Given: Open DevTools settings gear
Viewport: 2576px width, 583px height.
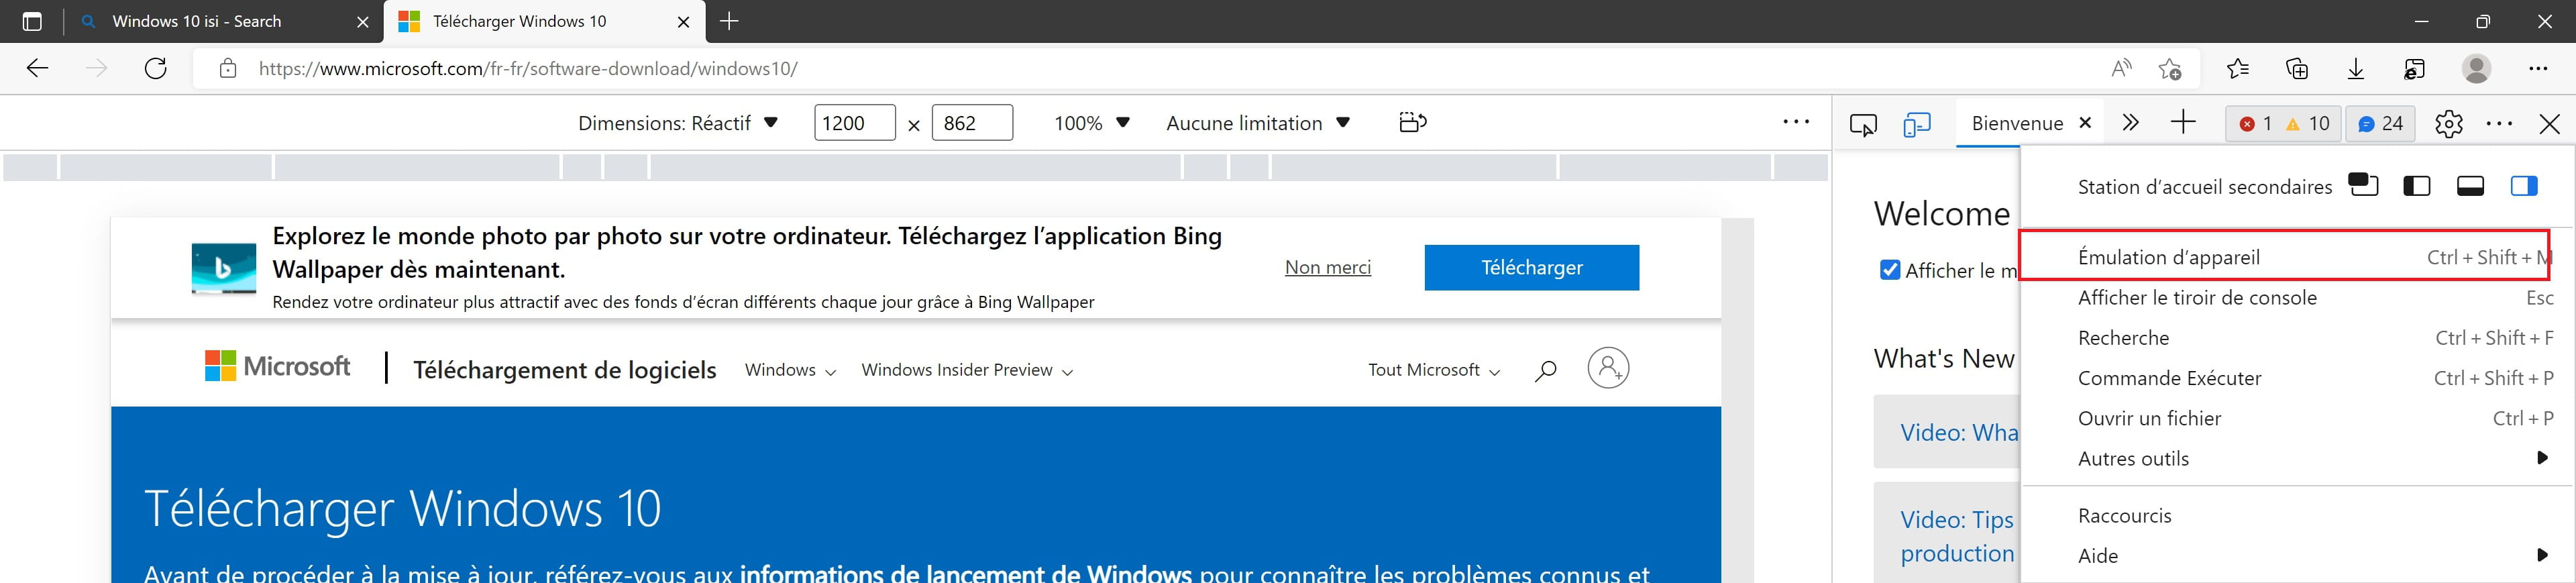Looking at the screenshot, I should [2449, 124].
